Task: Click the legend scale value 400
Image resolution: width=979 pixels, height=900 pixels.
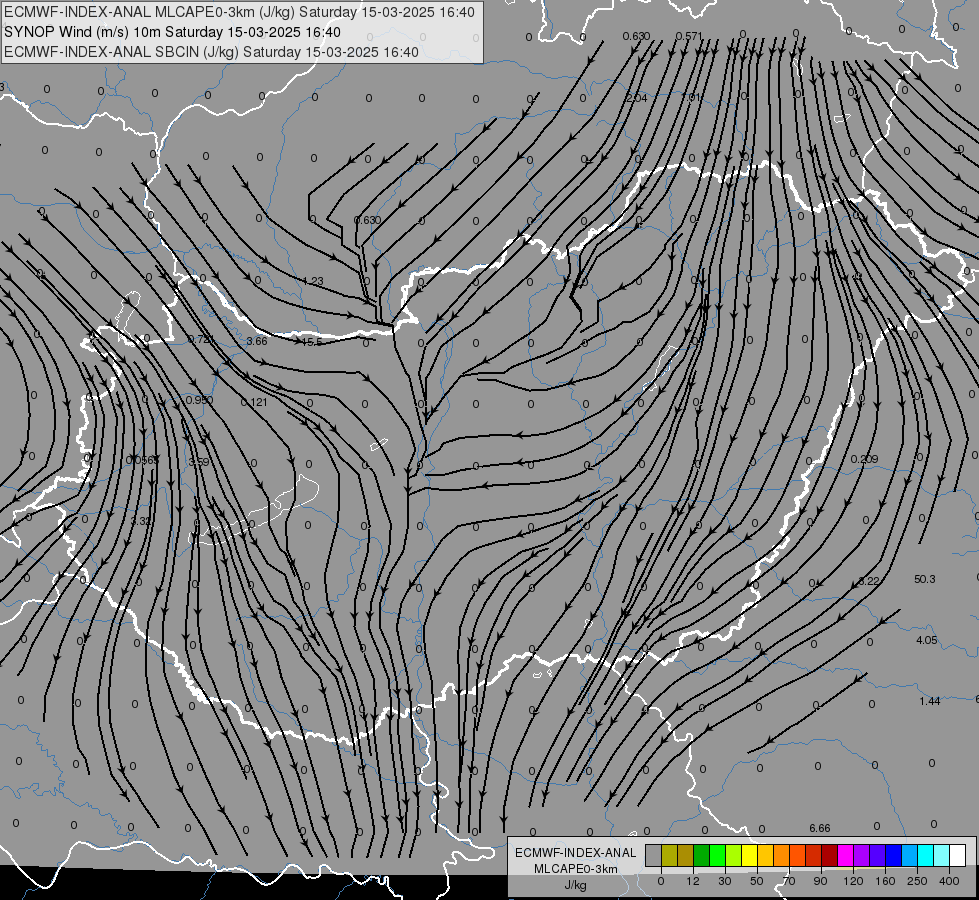Action: (x=949, y=881)
